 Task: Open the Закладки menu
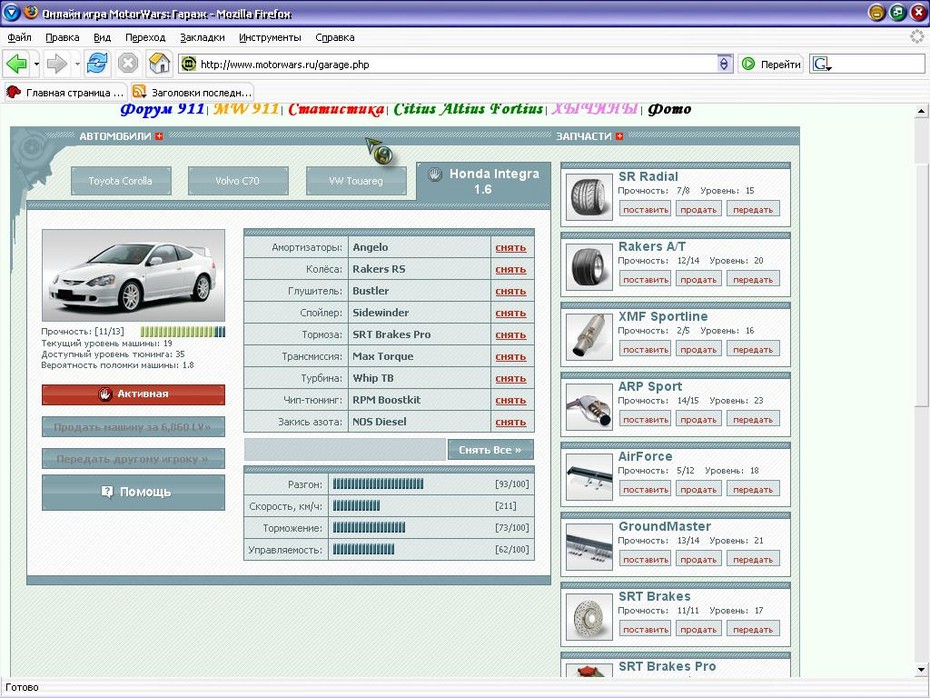point(202,37)
